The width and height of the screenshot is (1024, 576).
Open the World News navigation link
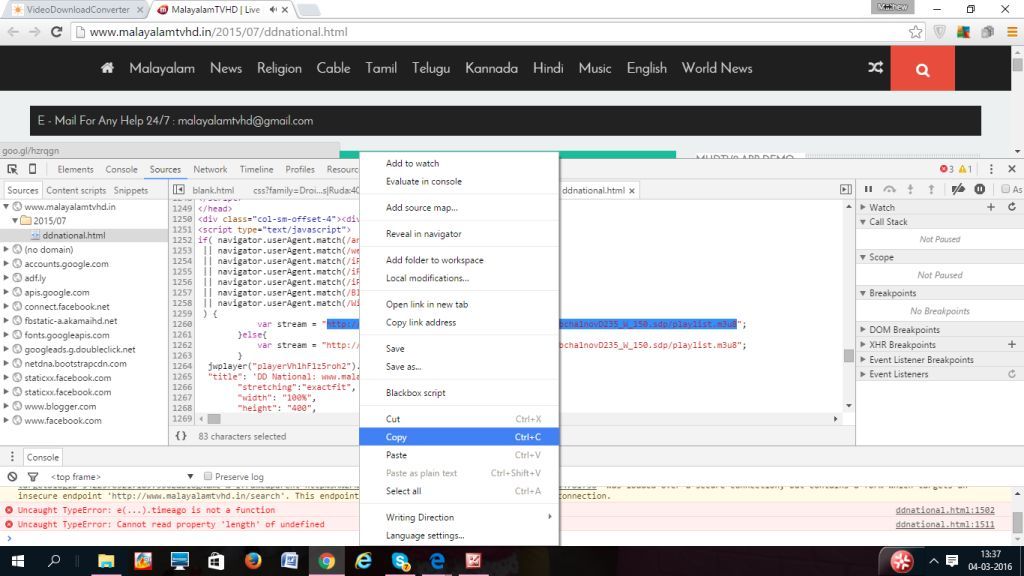717,68
